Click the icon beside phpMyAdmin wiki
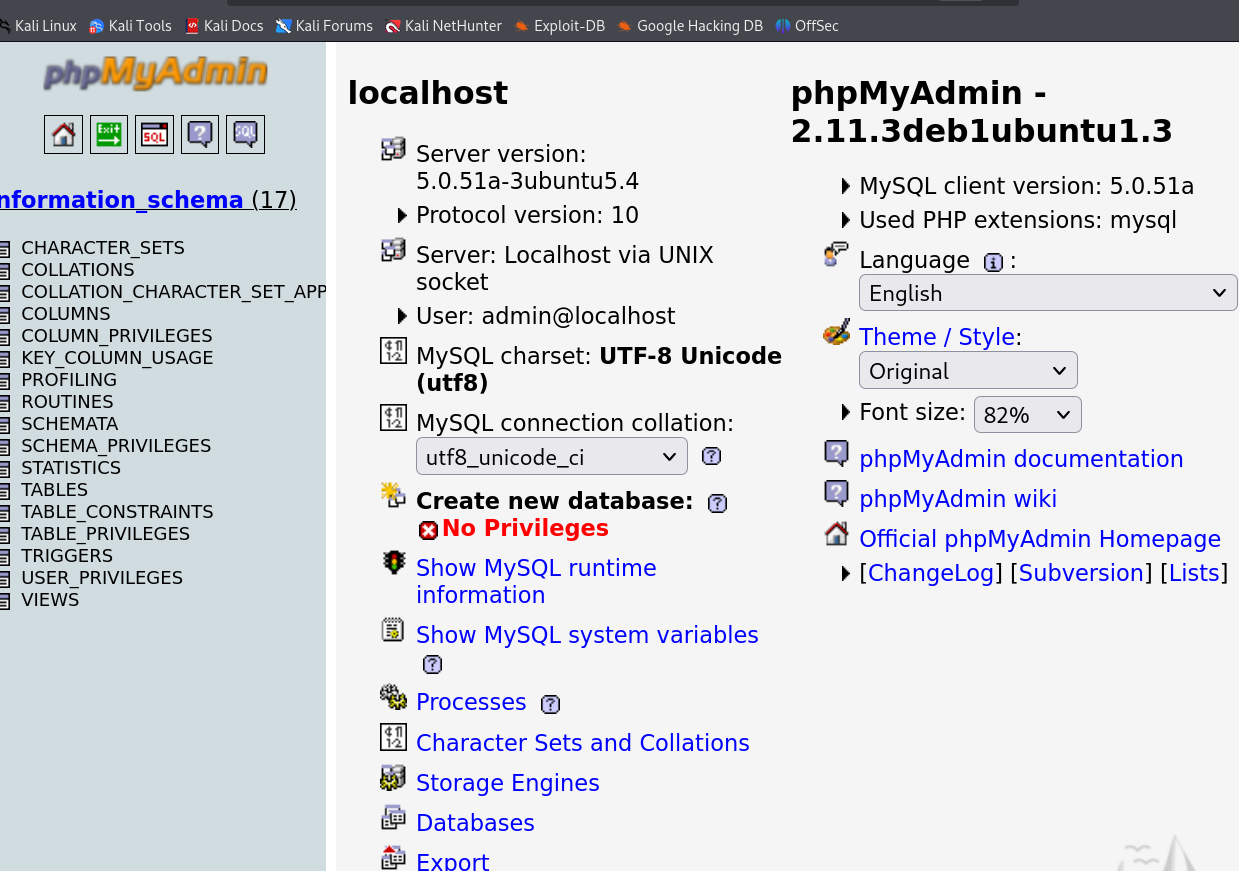Image resolution: width=1239 pixels, height=871 pixels. [x=837, y=493]
